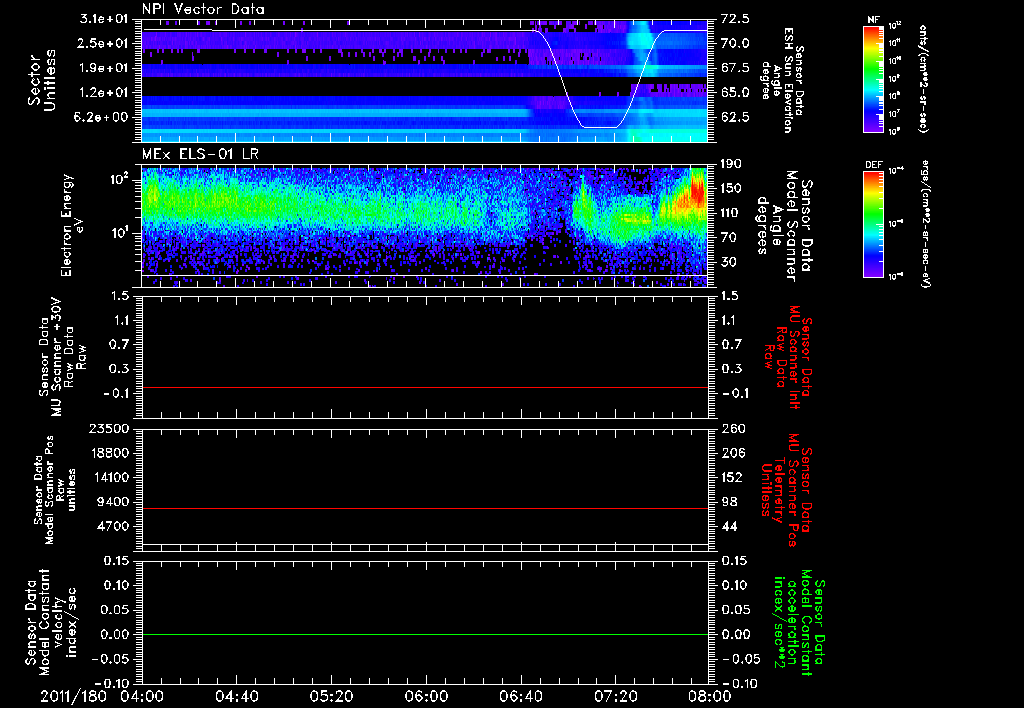Click the NF rainbow color bar
The width and height of the screenshot is (1024, 708).
(x=874, y=78)
